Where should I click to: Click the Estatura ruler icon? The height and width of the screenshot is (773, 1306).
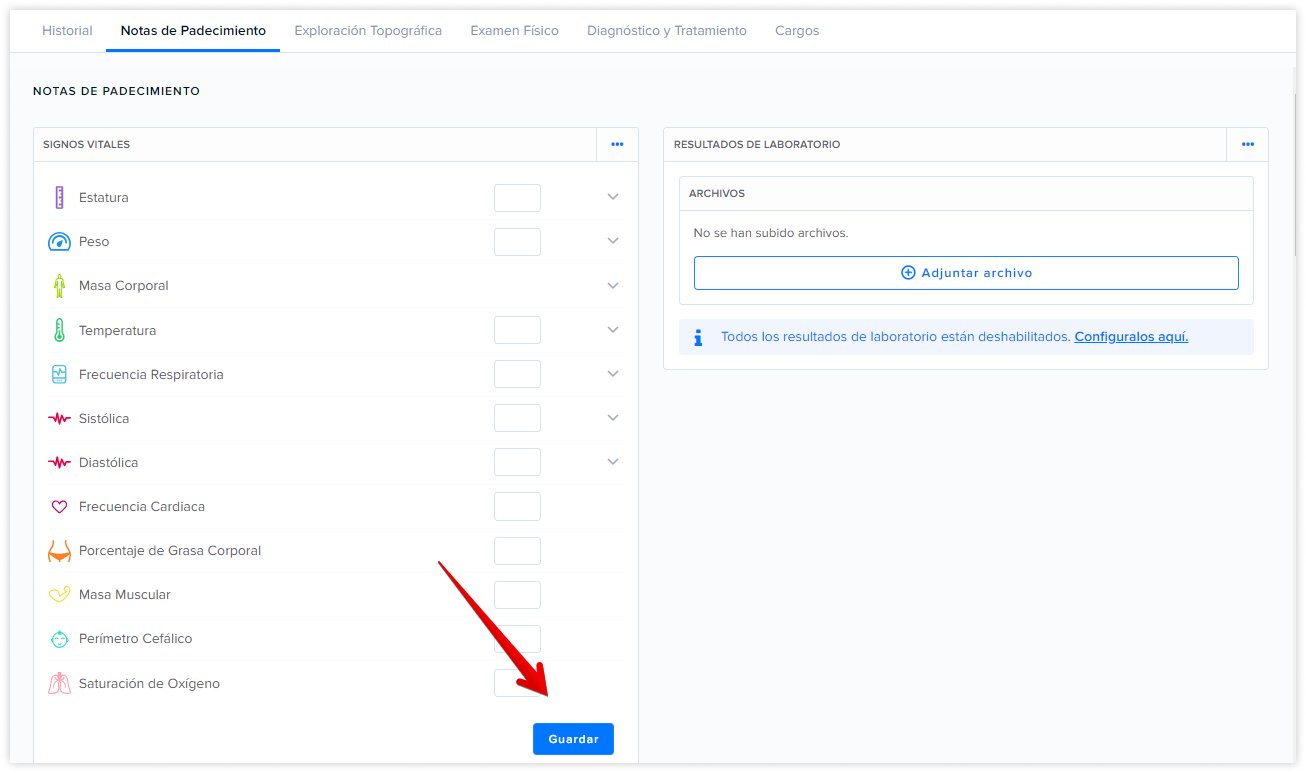59,198
